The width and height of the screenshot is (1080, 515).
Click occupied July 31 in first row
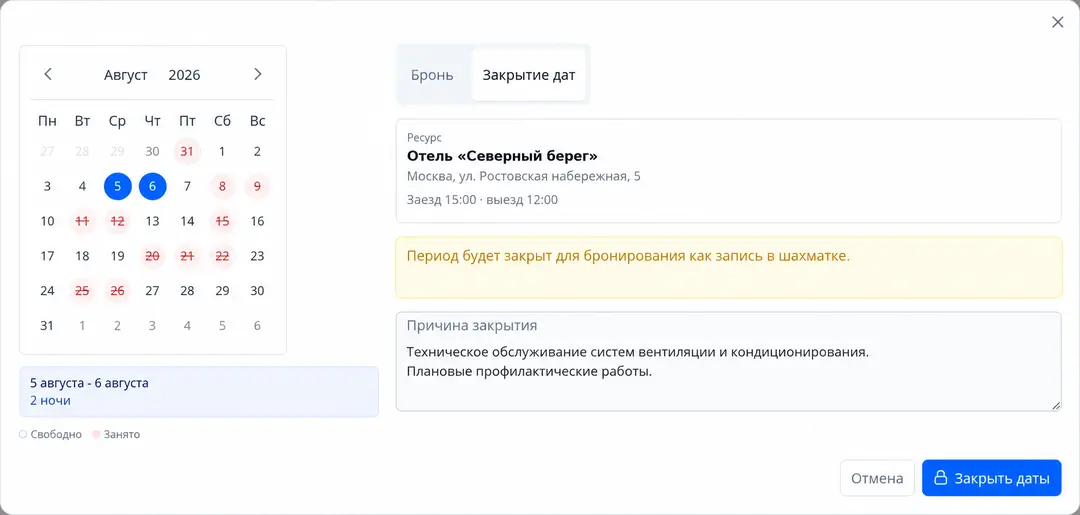pos(187,151)
